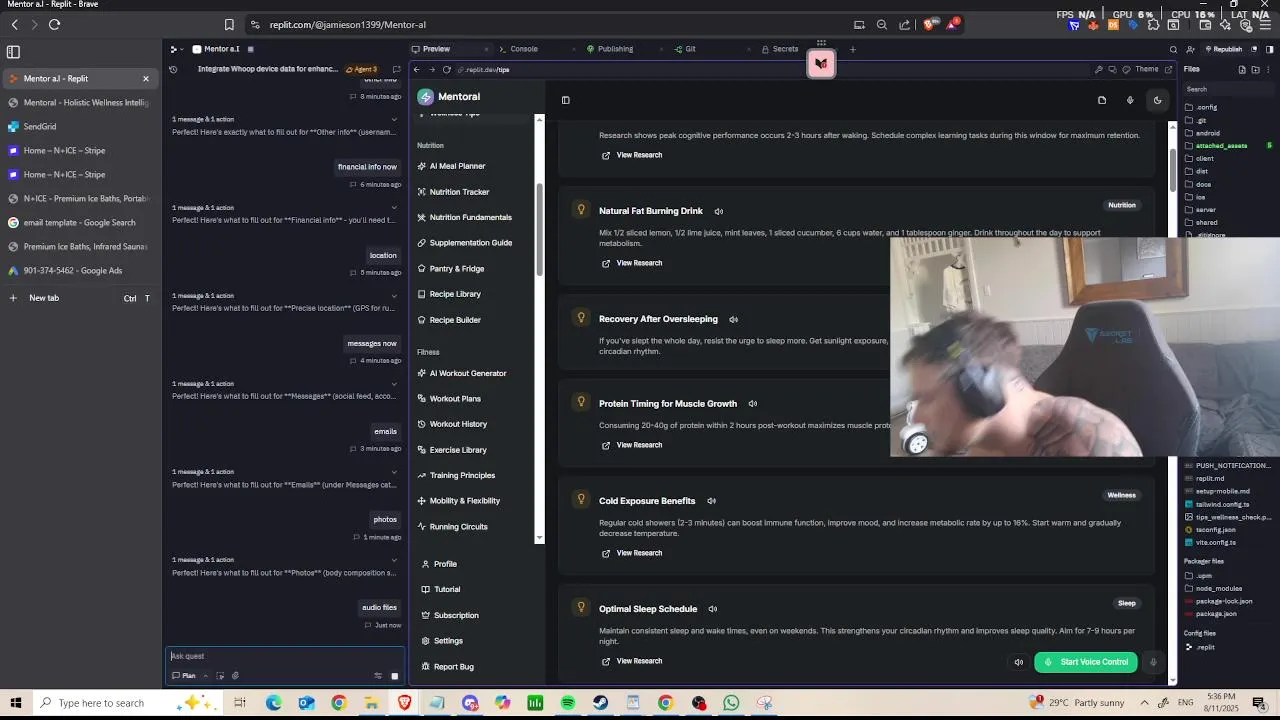Viewport: 1280px width, 720px height.
Task: Click the Files panel Search field
Action: [x=1228, y=89]
